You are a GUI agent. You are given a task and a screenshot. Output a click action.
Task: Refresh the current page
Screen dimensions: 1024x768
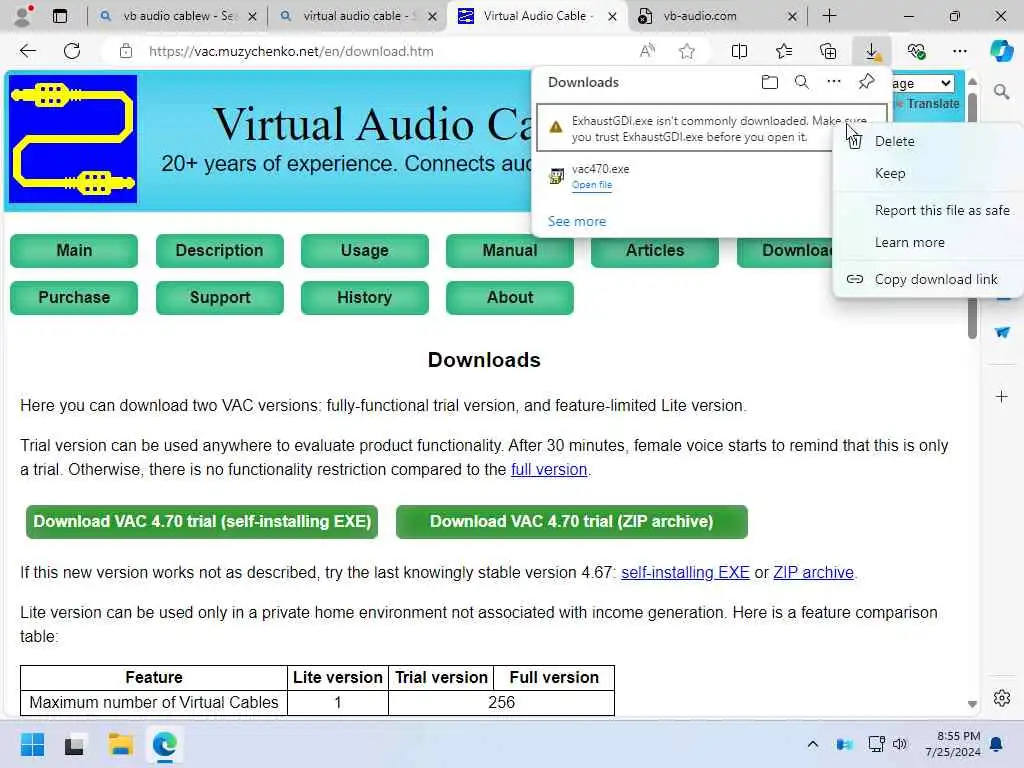coord(72,51)
